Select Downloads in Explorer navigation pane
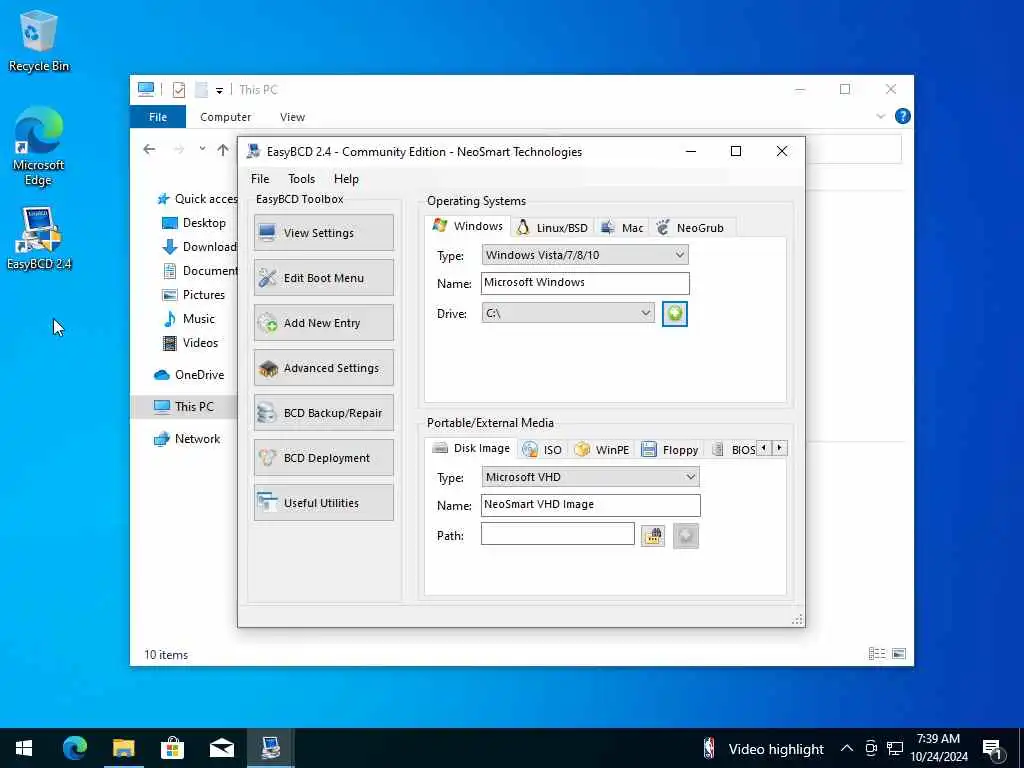The width and height of the screenshot is (1024, 768). coord(199,247)
